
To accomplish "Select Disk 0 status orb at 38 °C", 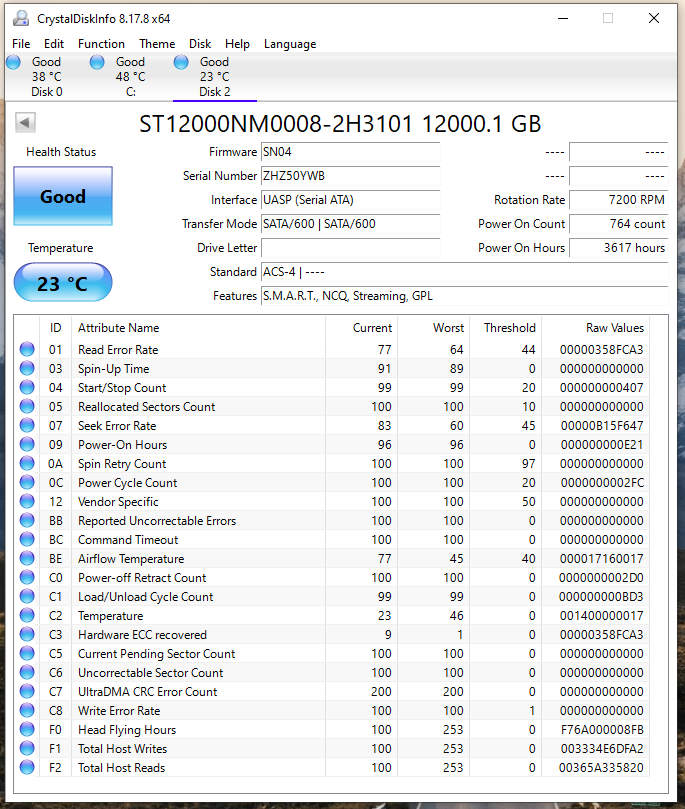I will click(13, 63).
